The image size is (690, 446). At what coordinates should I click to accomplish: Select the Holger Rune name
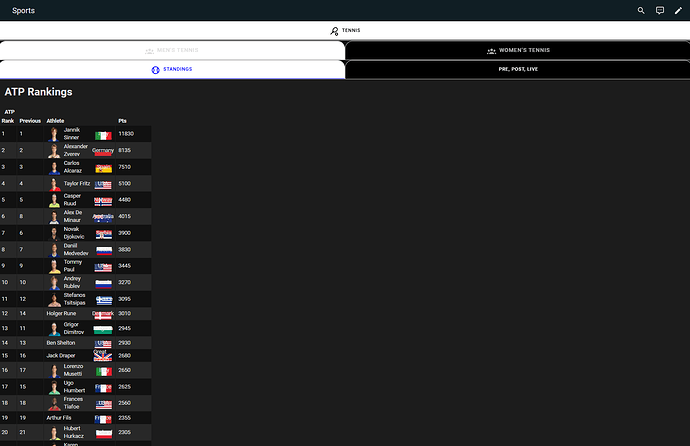pos(61,314)
